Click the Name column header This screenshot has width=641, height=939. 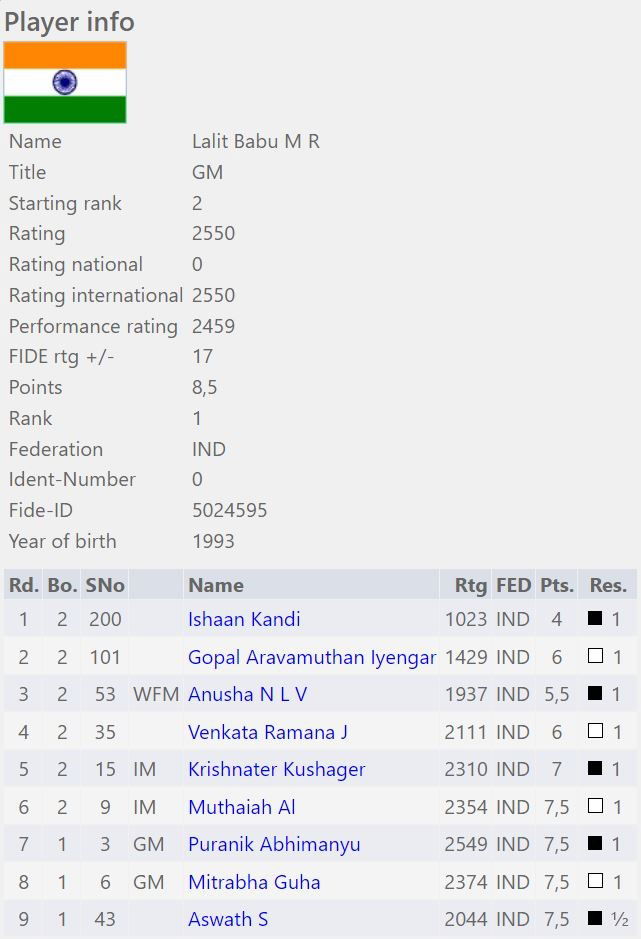216,585
